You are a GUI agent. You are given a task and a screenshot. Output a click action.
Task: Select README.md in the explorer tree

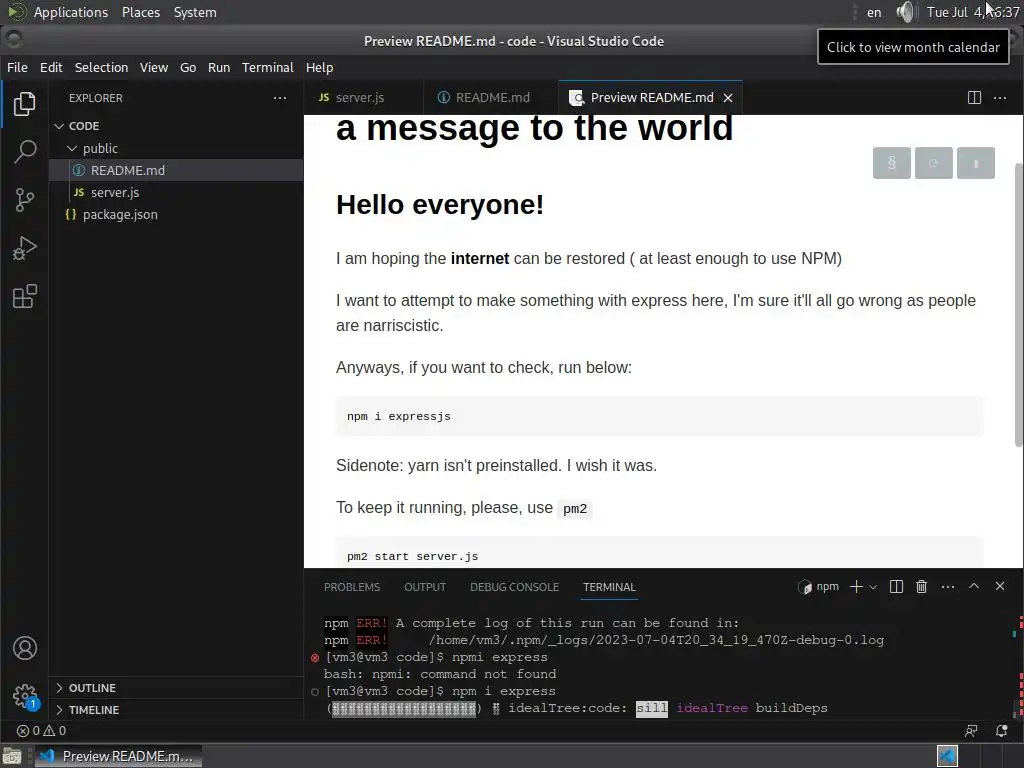coord(176,170)
